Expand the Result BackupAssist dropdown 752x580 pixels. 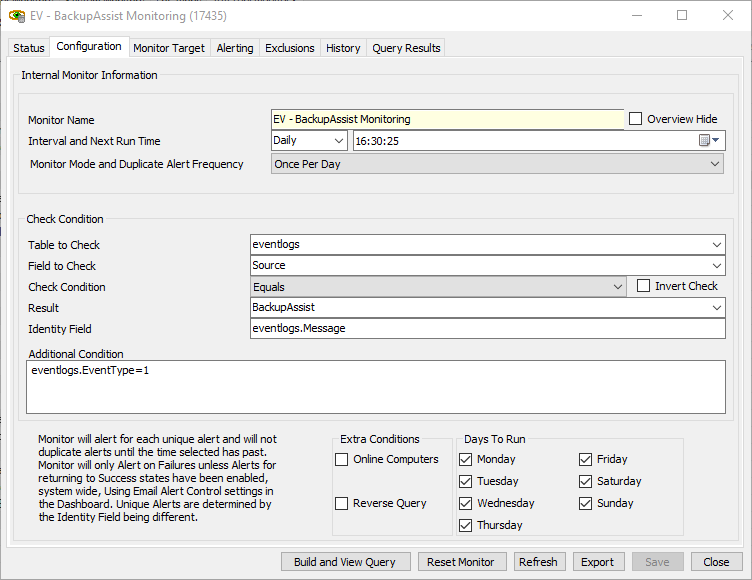[x=716, y=308]
